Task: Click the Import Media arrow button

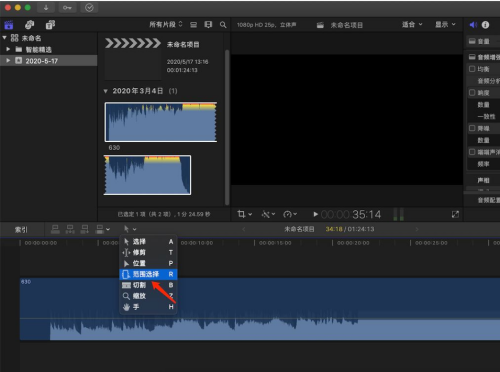Action: click(46, 8)
